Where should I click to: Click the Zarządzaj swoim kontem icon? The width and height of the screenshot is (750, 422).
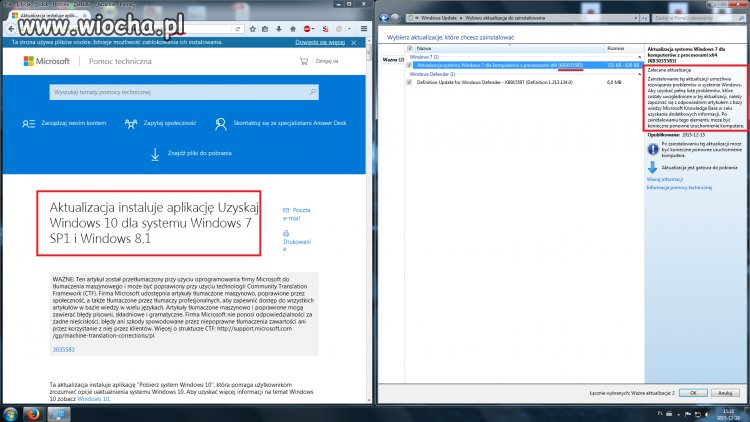click(x=28, y=124)
